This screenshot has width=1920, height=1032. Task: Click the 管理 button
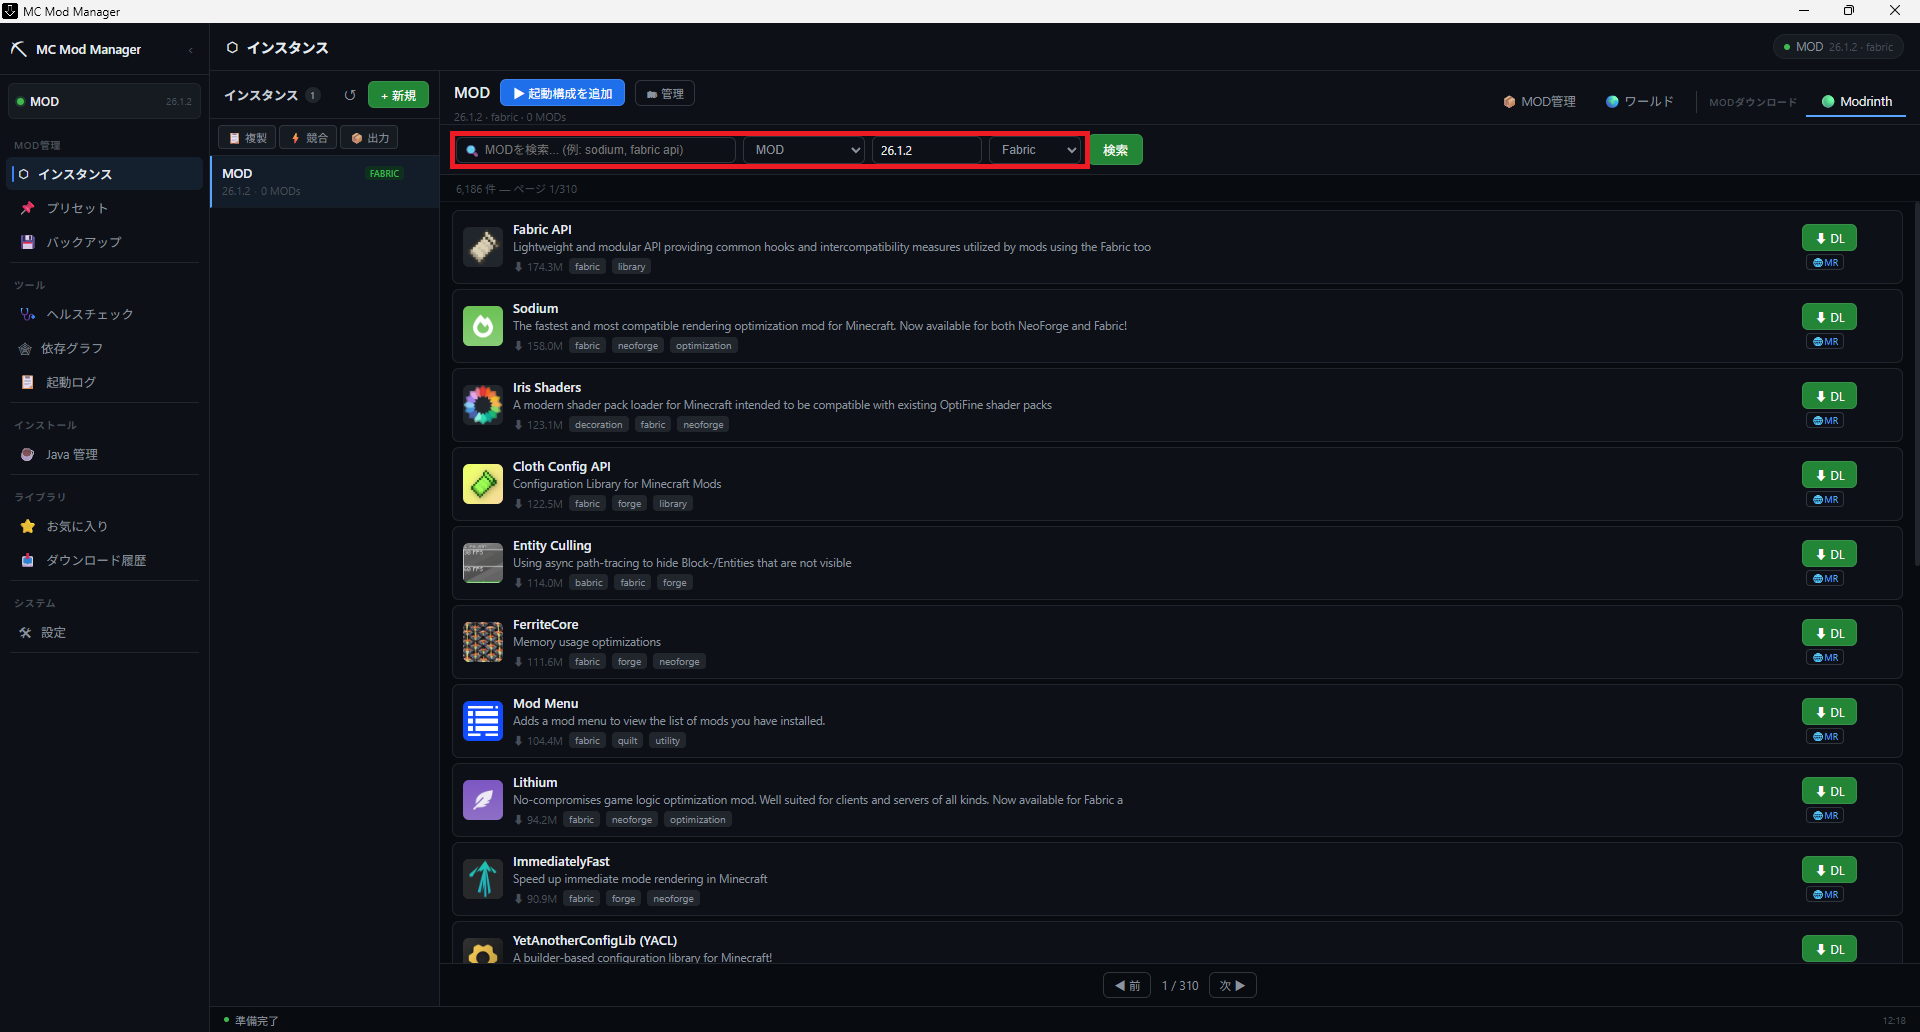(665, 93)
